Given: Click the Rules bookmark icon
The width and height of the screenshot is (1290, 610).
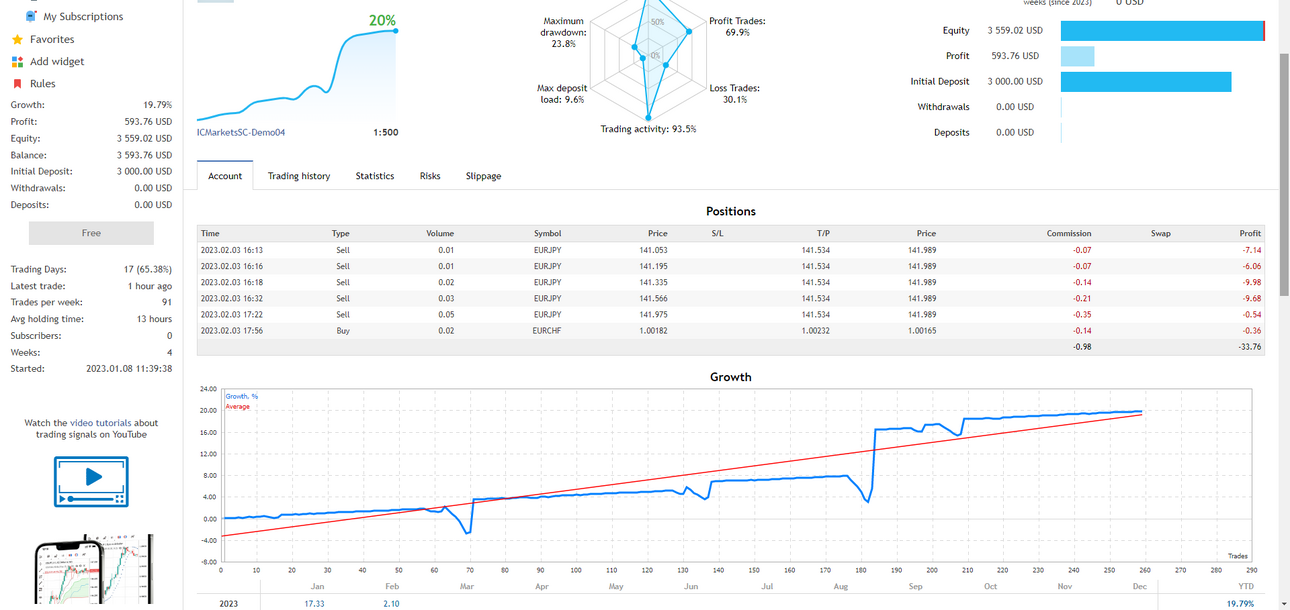Looking at the screenshot, I should (x=17, y=84).
